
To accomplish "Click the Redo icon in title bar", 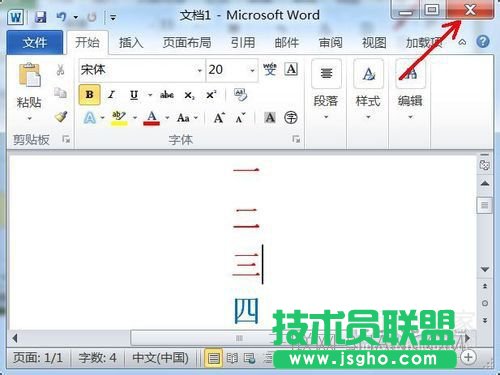I will 92,17.
